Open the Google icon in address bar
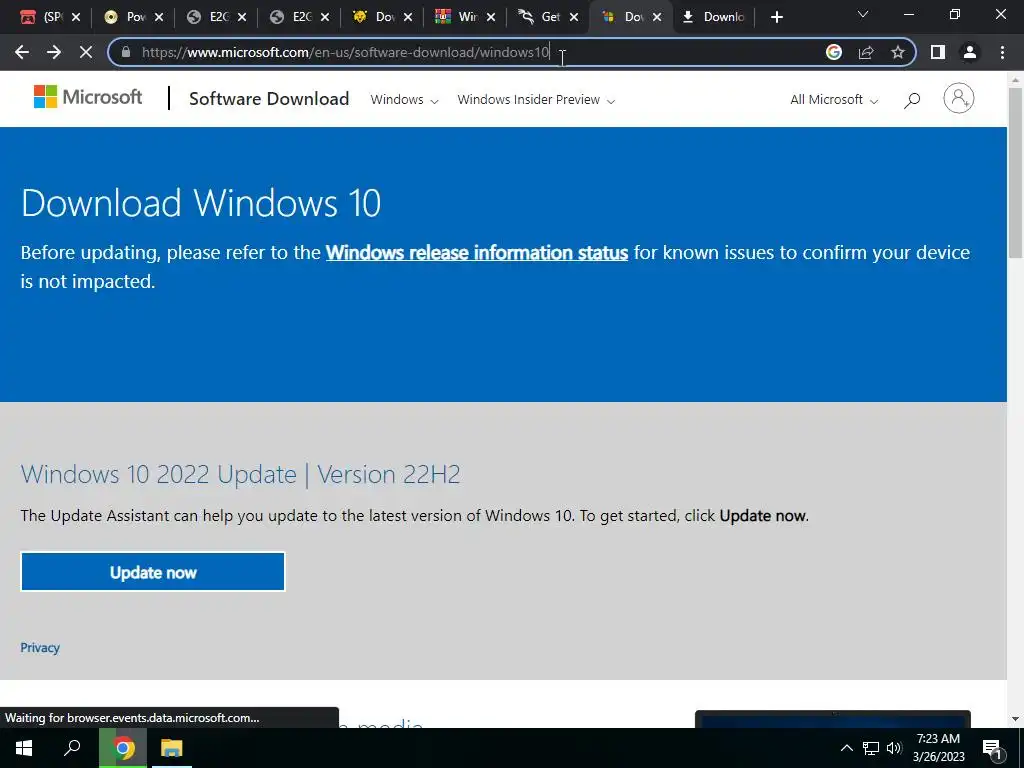This screenshot has height=768, width=1024. 833,52
